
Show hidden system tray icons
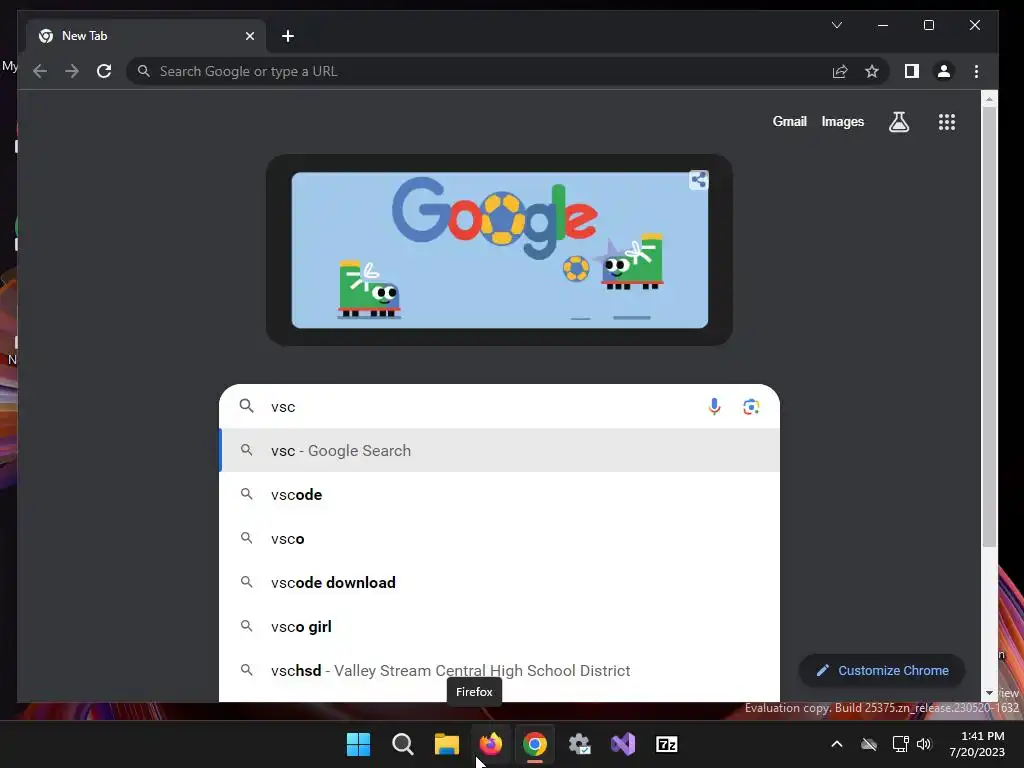tap(837, 744)
